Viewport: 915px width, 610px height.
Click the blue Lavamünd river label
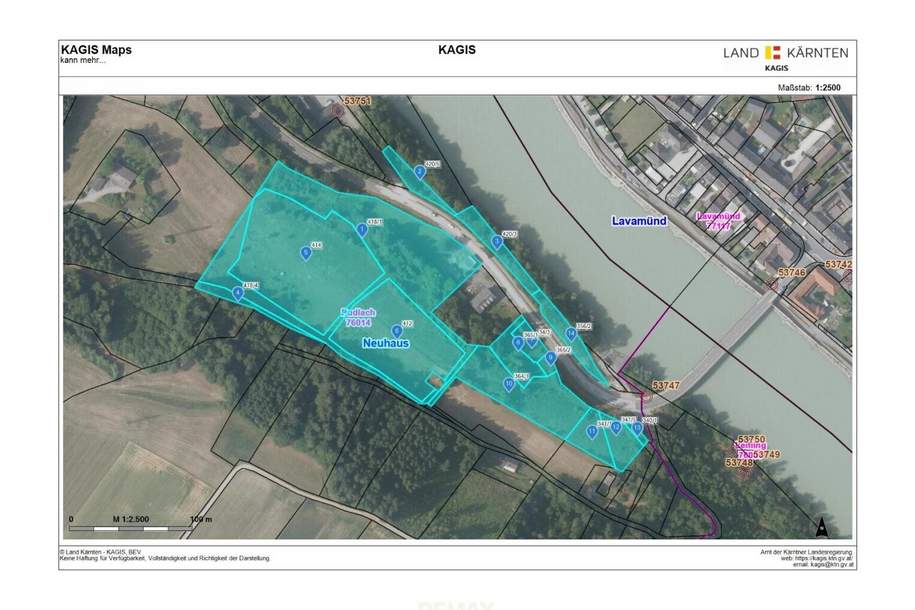pos(639,221)
